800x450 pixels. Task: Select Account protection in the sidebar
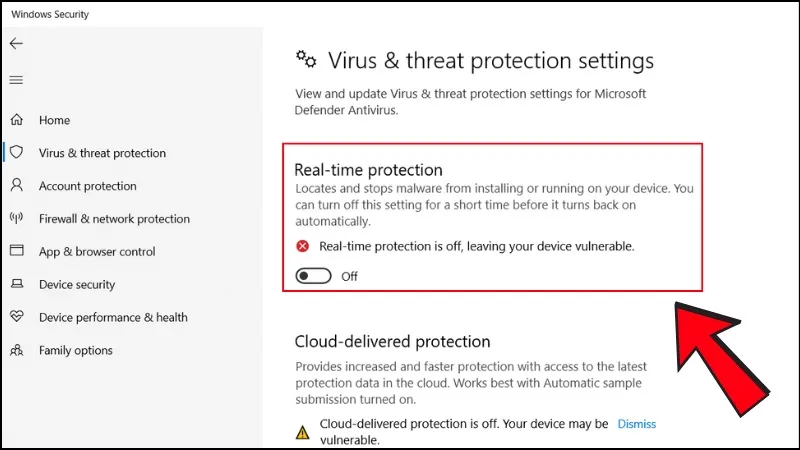click(x=87, y=186)
